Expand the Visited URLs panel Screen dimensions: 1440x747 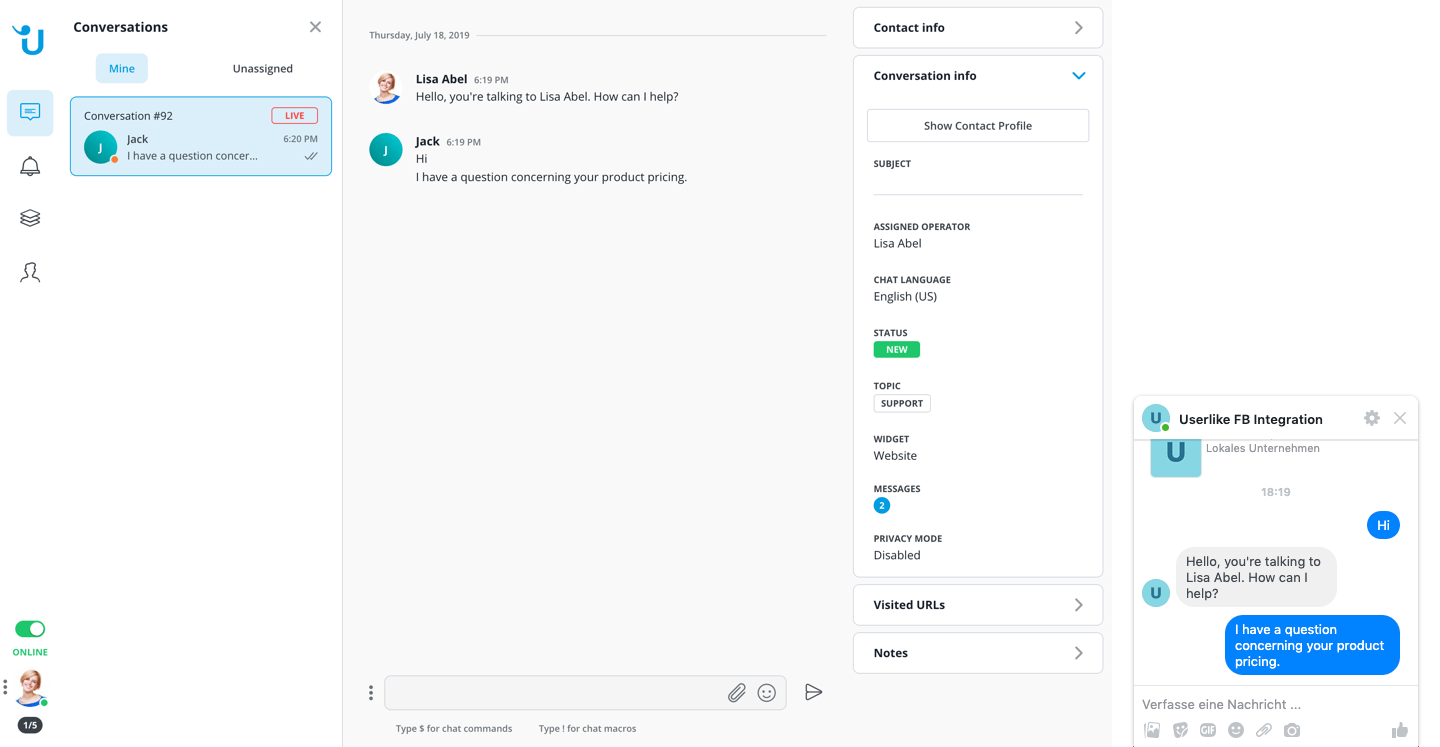tap(977, 605)
